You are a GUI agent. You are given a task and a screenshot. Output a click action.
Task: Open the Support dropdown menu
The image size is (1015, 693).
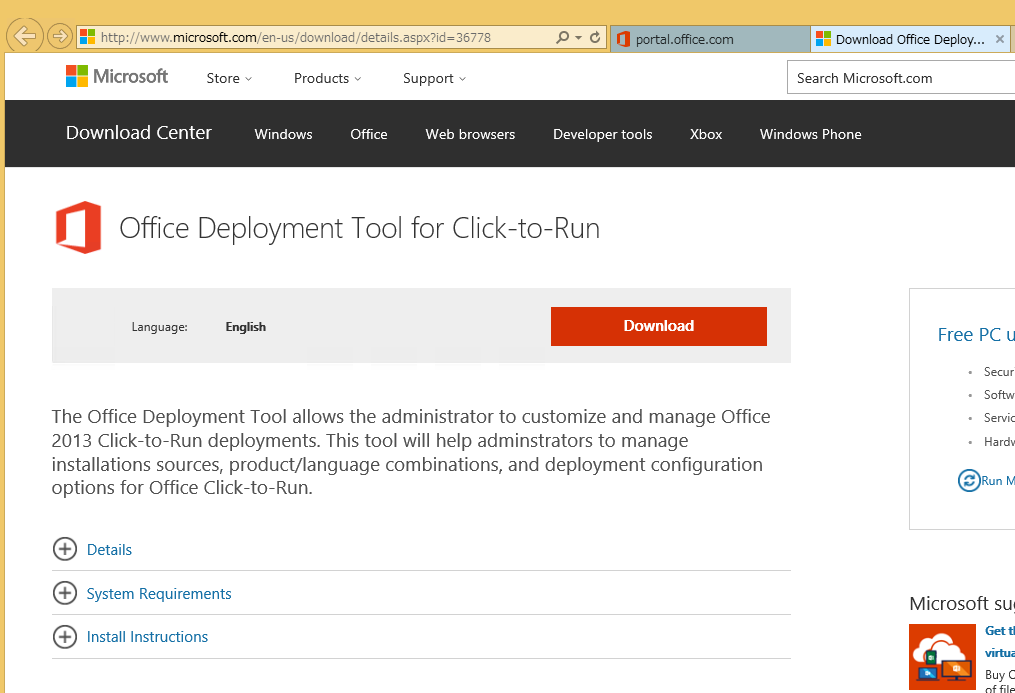[x=434, y=78]
